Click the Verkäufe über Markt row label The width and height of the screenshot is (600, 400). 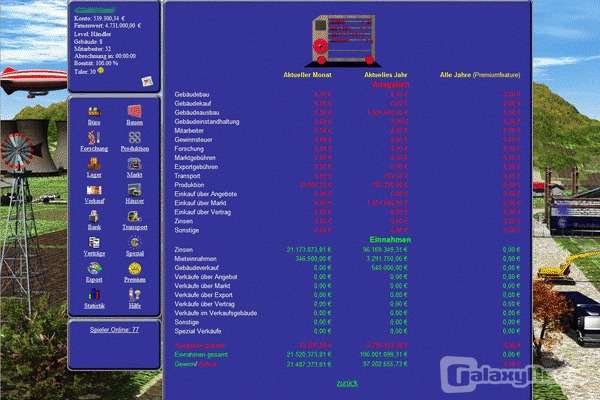(202, 286)
